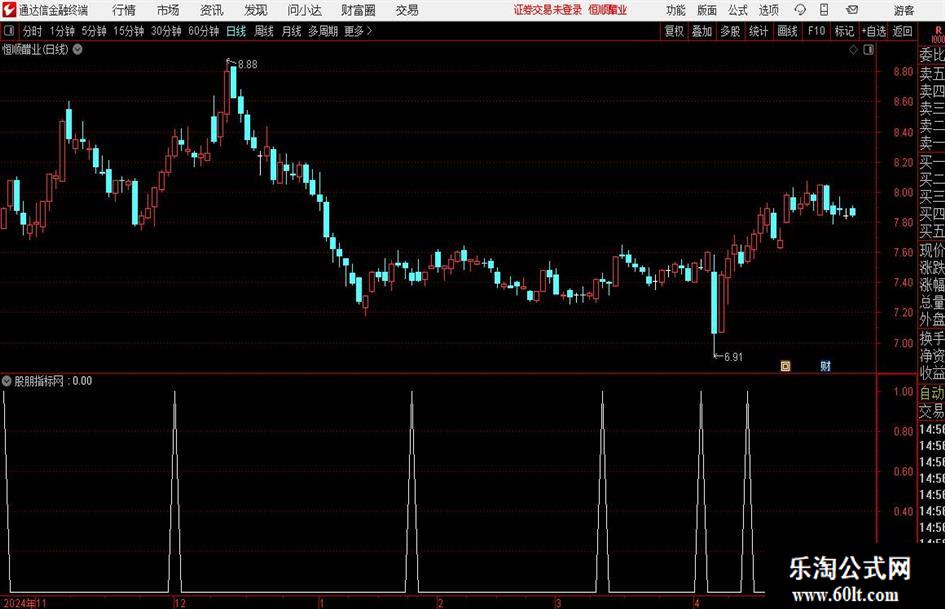Open the 资讯 menu
This screenshot has height=609, width=945.
point(212,10)
